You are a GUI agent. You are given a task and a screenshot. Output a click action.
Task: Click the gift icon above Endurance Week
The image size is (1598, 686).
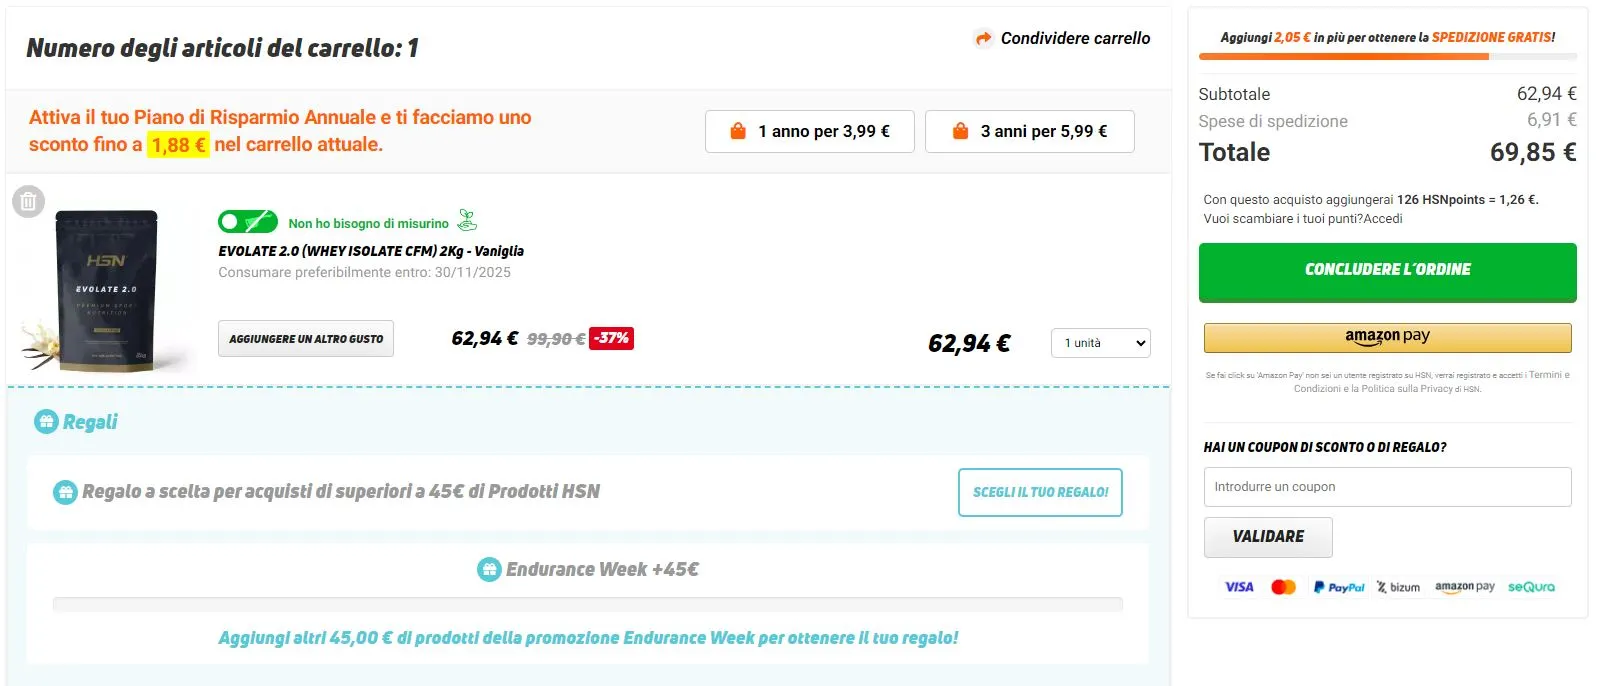489,569
